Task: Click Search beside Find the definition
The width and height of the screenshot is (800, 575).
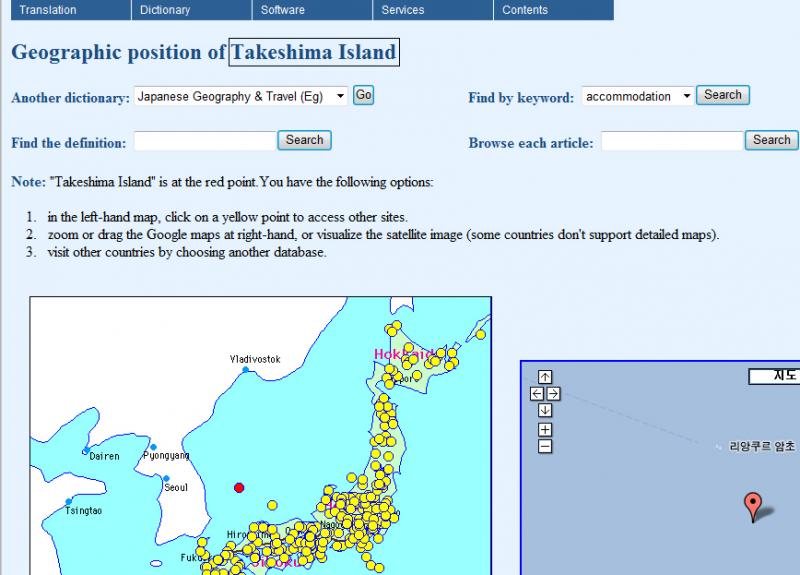Action: pyautogui.click(x=304, y=140)
